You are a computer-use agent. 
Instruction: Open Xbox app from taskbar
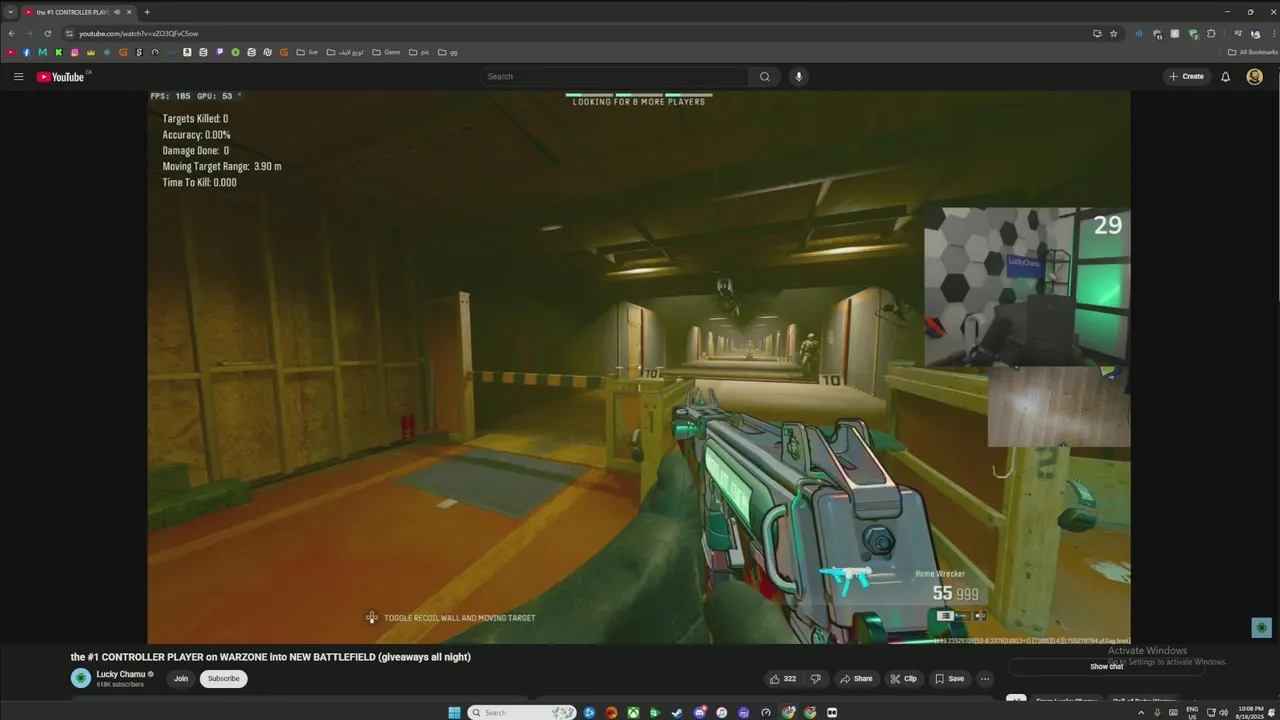[633, 712]
